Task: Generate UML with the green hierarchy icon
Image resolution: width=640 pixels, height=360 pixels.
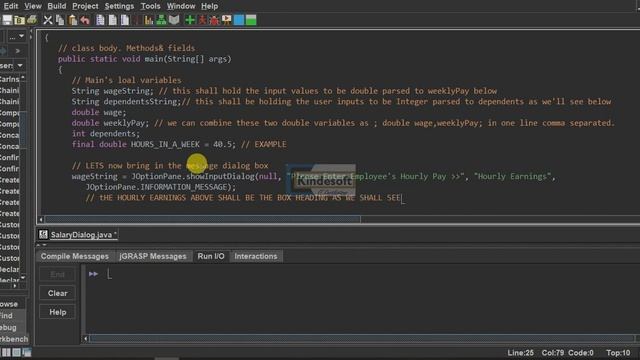Action: pos(161,20)
